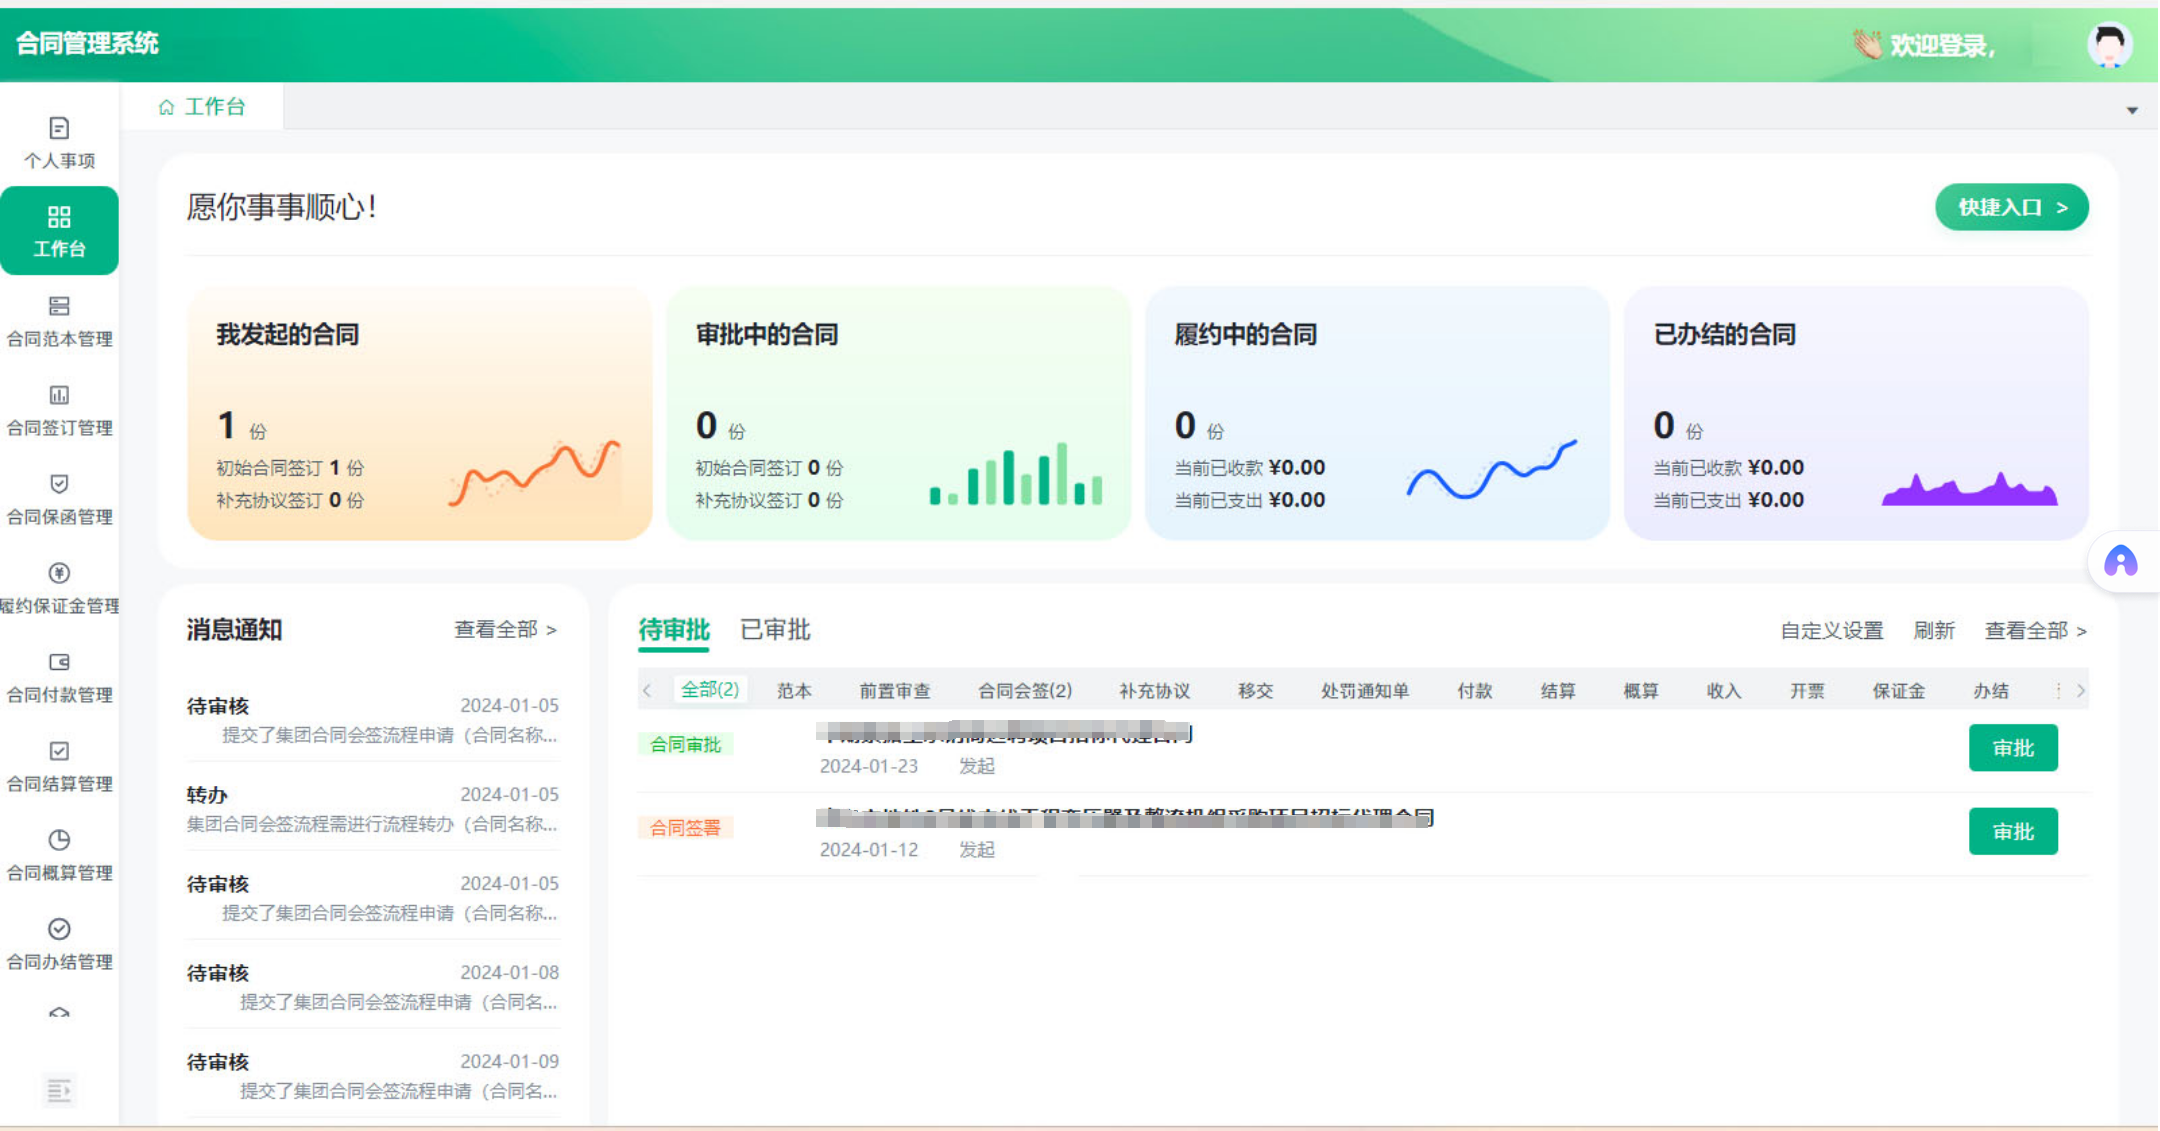Open the 个人事项 sidebar icon
Screen dimensions: 2160x1131
[x=59, y=129]
